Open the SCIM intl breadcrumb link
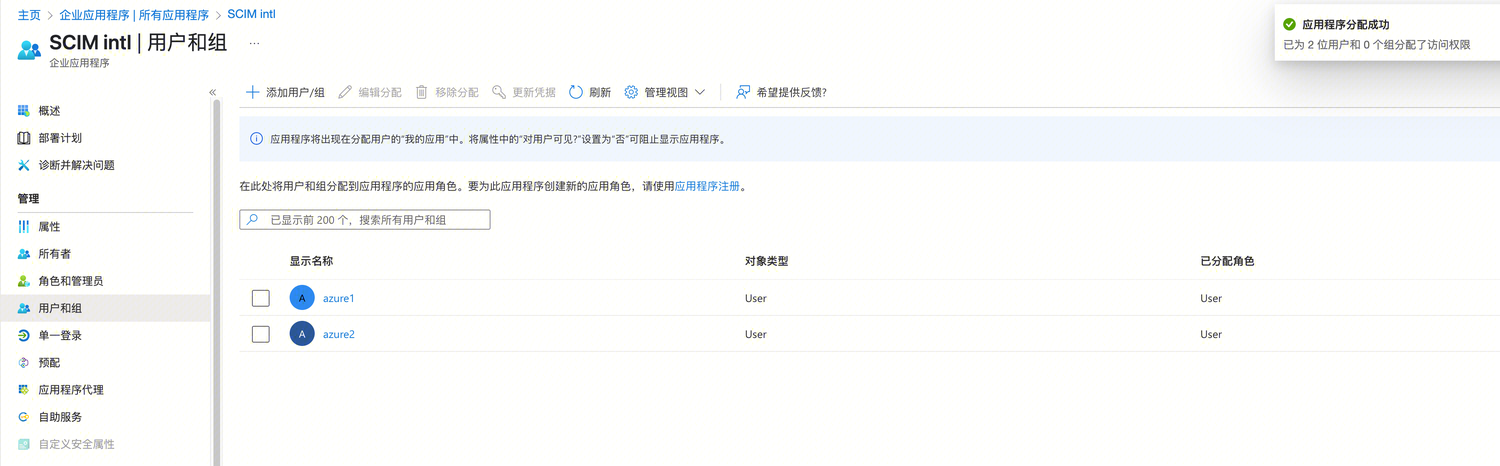1500x466 pixels. [251, 15]
